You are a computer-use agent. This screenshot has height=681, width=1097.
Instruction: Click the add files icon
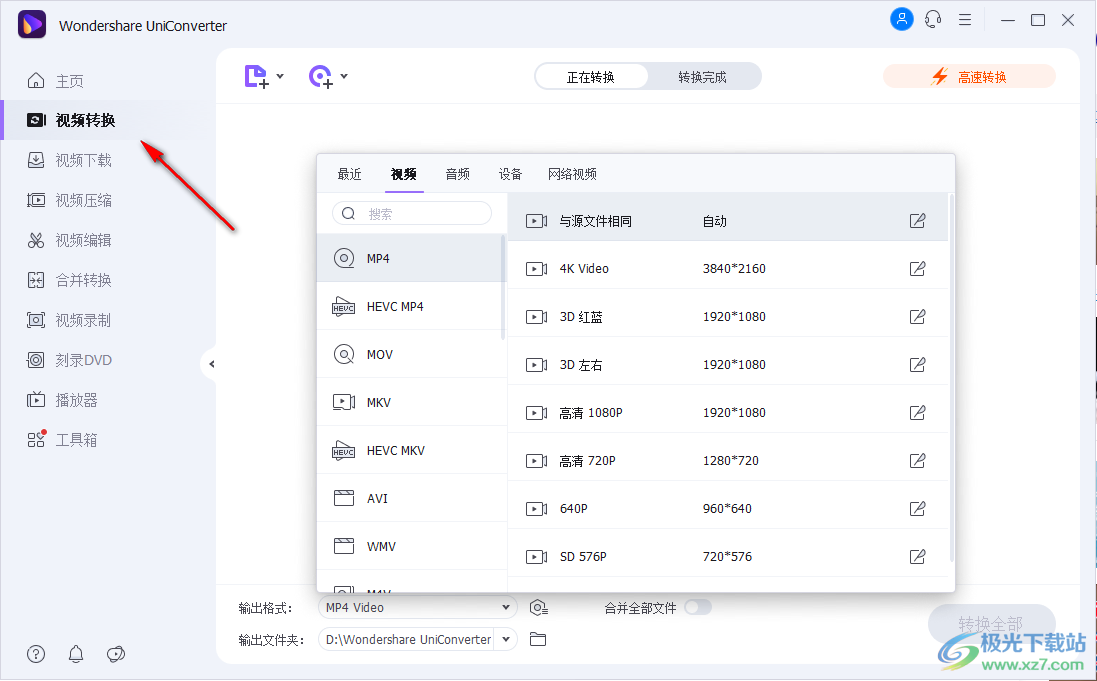(x=256, y=76)
